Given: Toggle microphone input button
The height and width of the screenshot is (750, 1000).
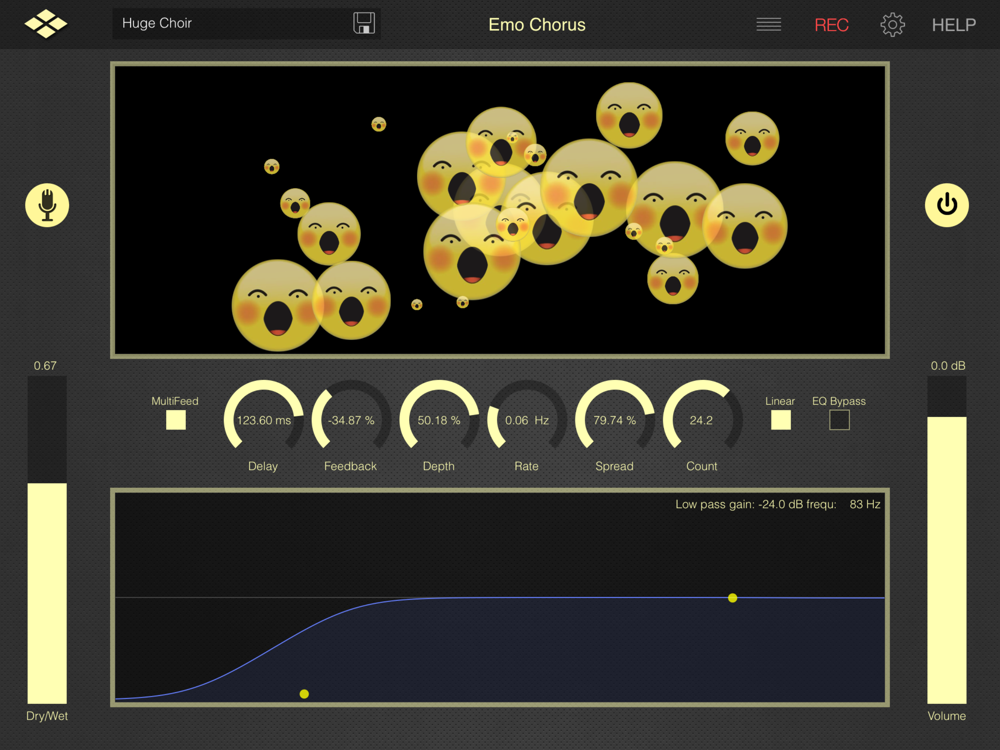Looking at the screenshot, I should pos(47,205).
